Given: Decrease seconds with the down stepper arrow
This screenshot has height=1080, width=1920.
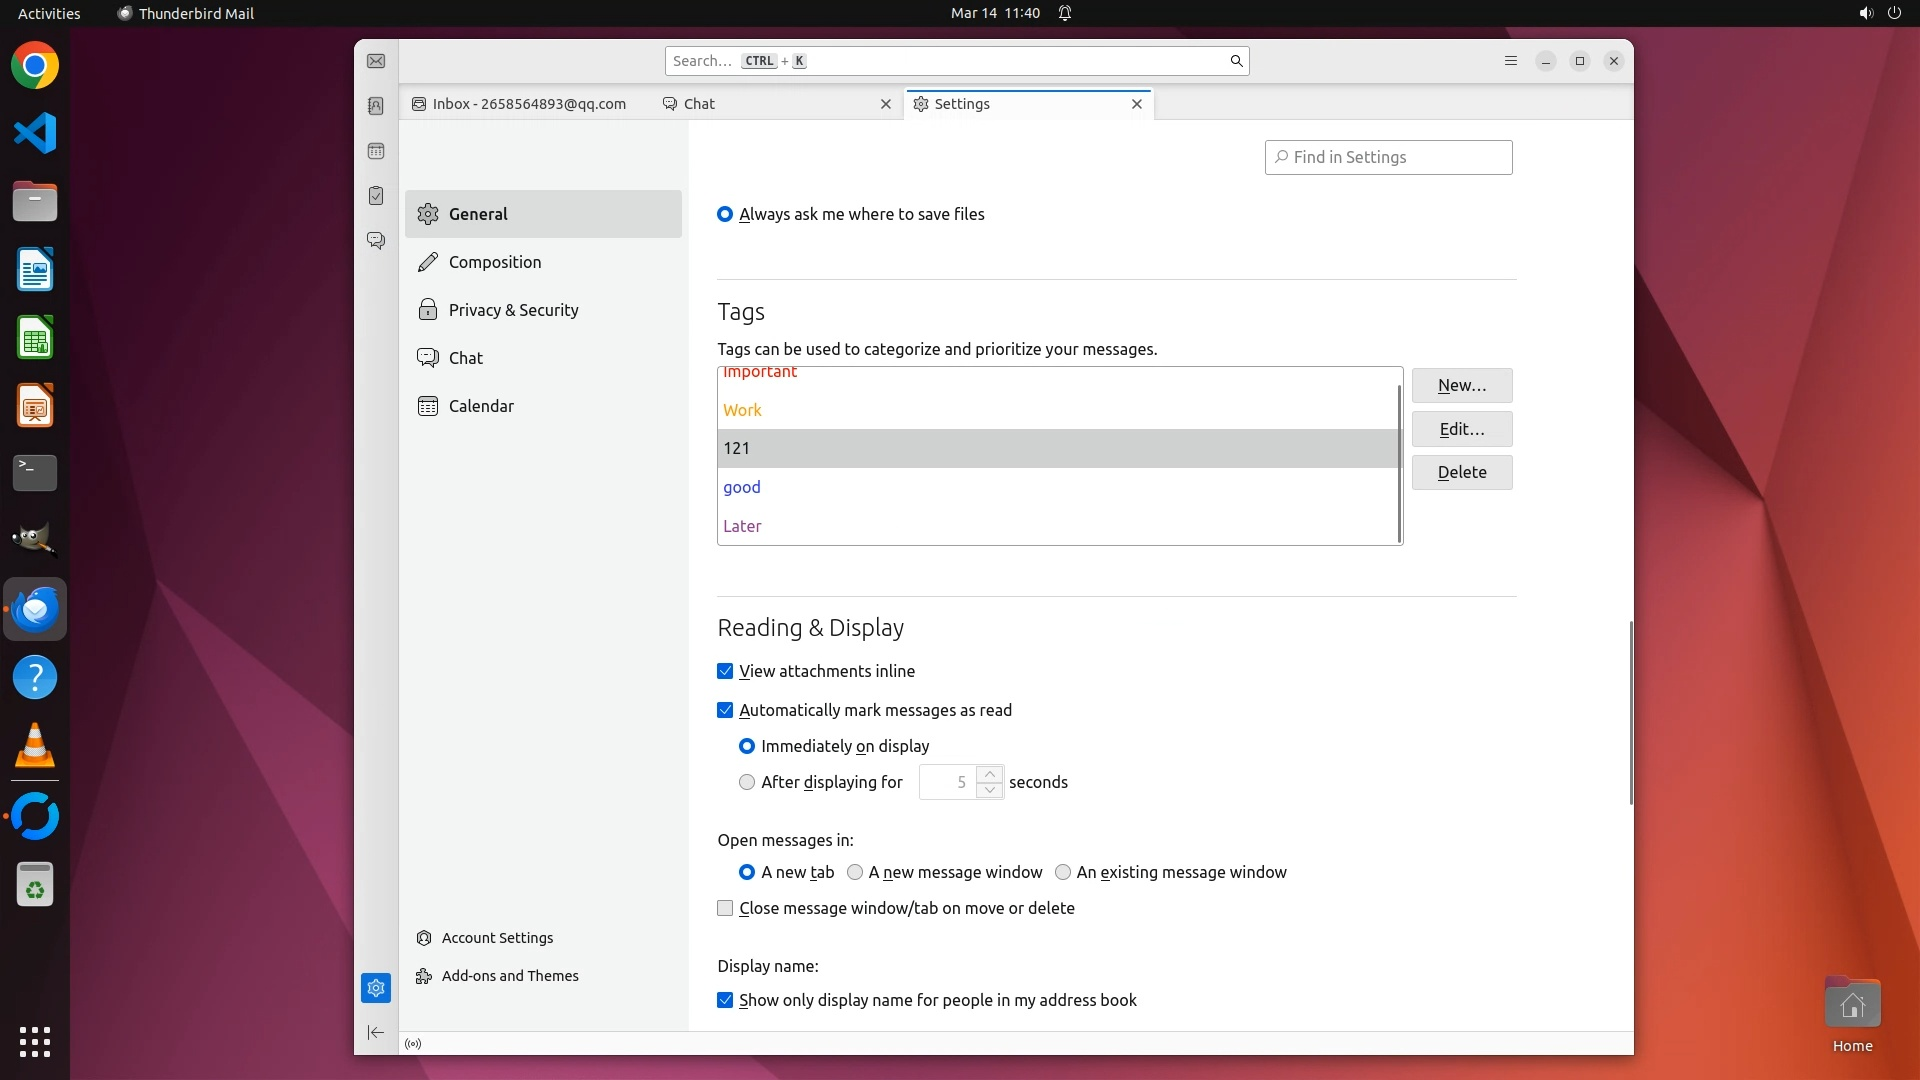Looking at the screenshot, I should (989, 790).
